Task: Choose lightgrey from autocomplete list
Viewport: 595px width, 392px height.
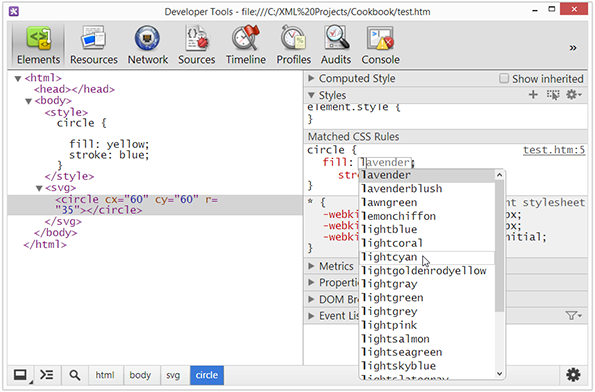Action: pos(427,312)
